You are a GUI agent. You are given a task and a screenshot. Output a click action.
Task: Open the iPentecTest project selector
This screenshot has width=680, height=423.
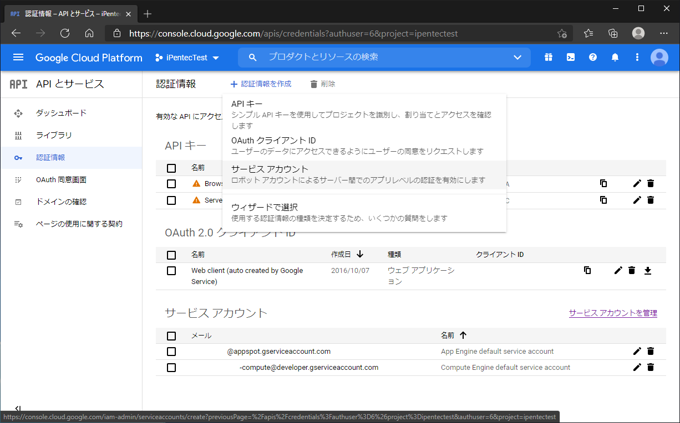point(187,57)
